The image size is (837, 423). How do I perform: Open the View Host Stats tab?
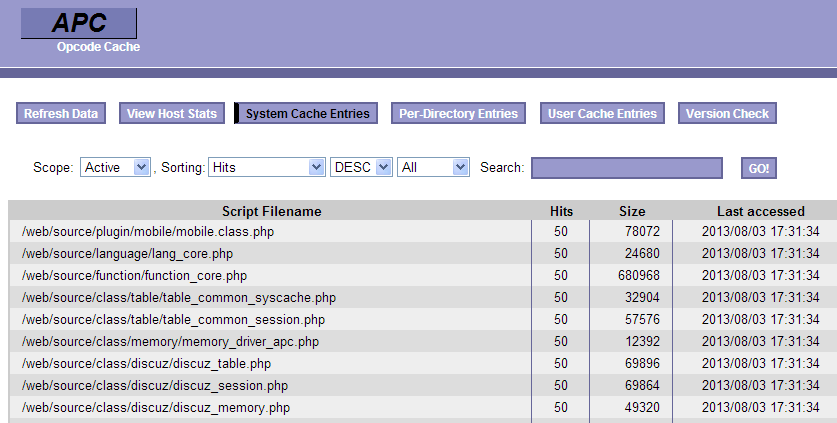(x=171, y=114)
